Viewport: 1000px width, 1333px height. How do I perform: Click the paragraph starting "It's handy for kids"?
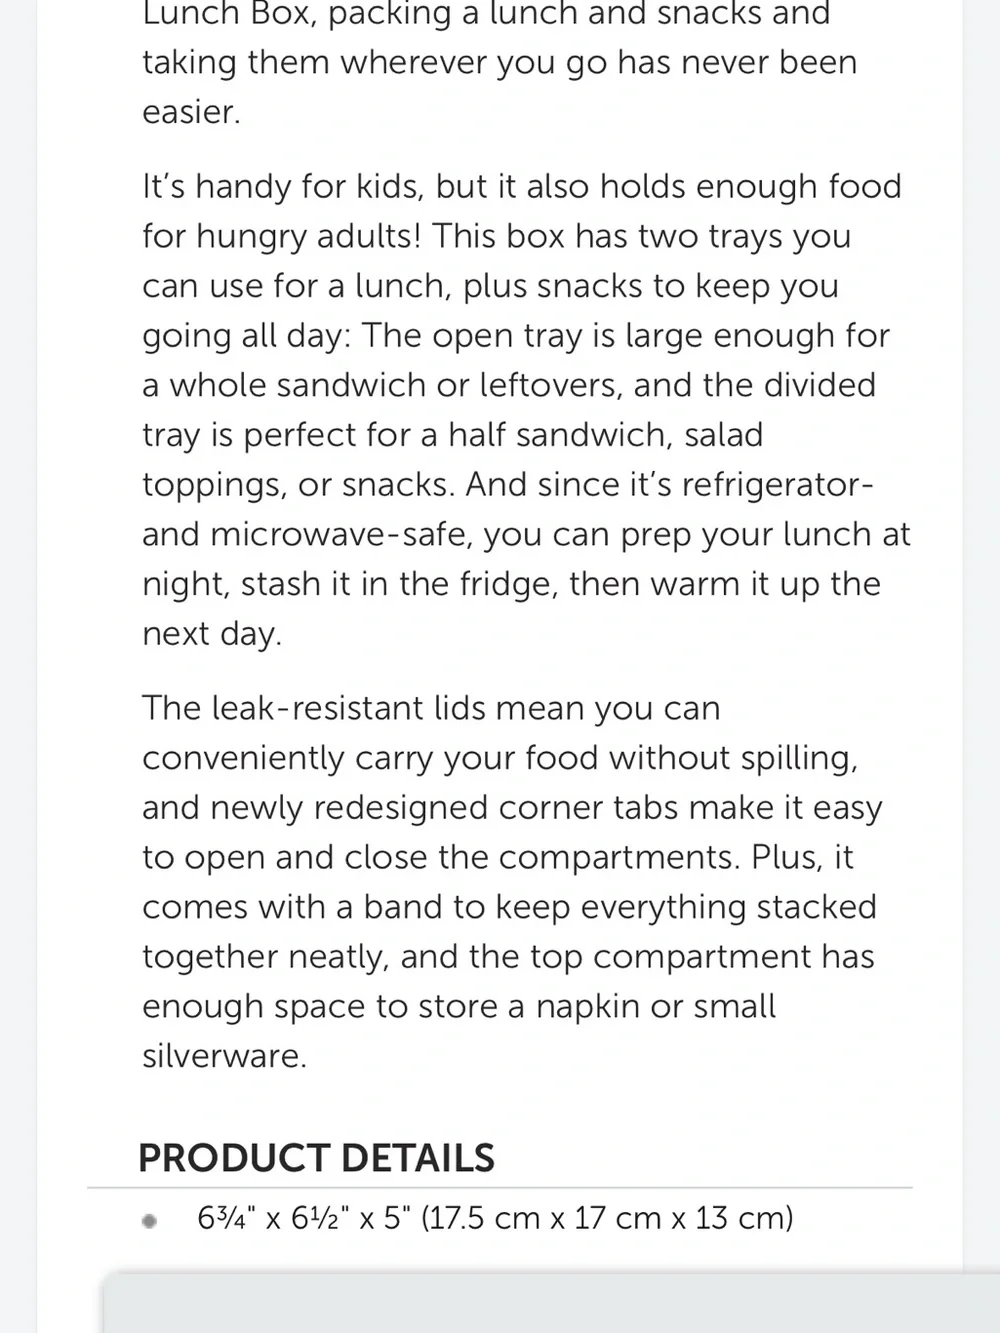526,409
